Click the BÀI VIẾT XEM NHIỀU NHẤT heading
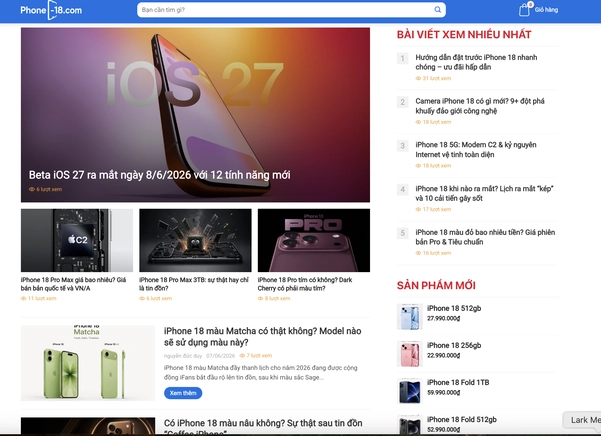Viewport: 601px width, 436px height. (464, 34)
